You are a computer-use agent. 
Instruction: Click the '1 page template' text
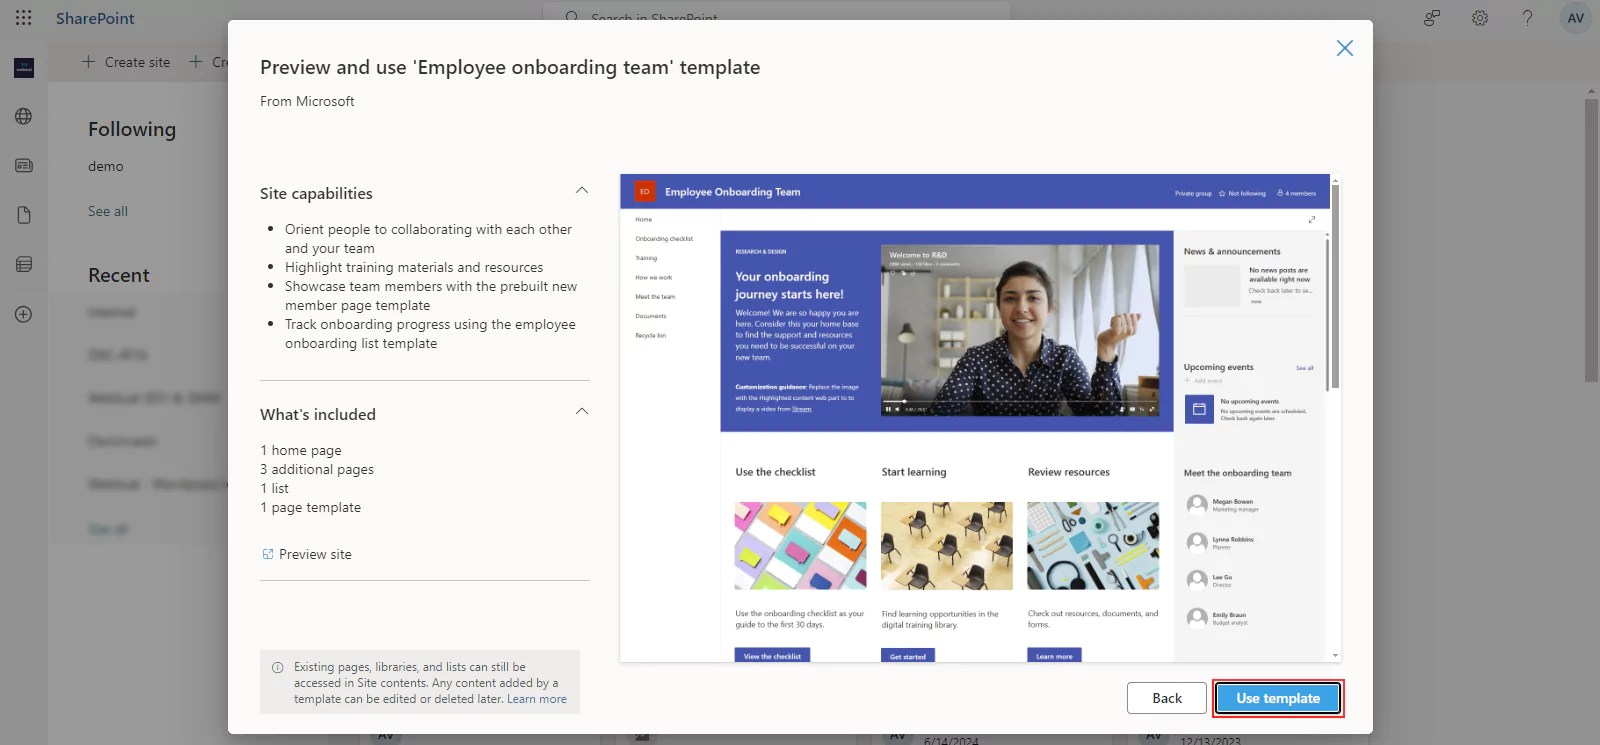(x=311, y=507)
